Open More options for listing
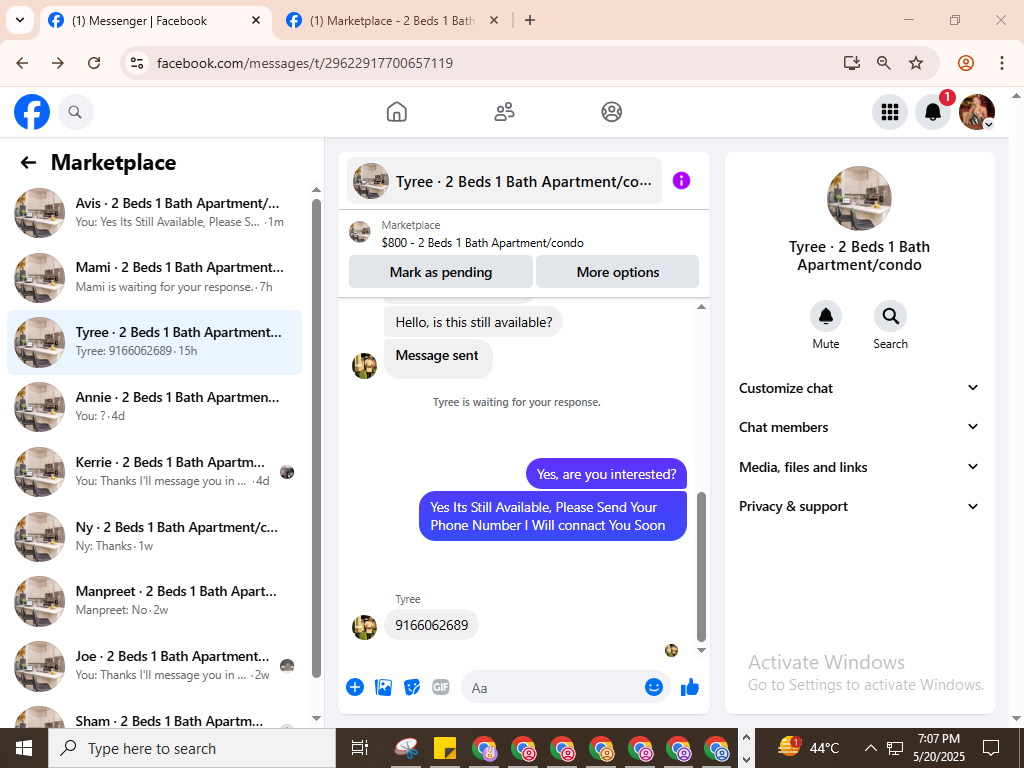The image size is (1024, 768). (x=618, y=272)
